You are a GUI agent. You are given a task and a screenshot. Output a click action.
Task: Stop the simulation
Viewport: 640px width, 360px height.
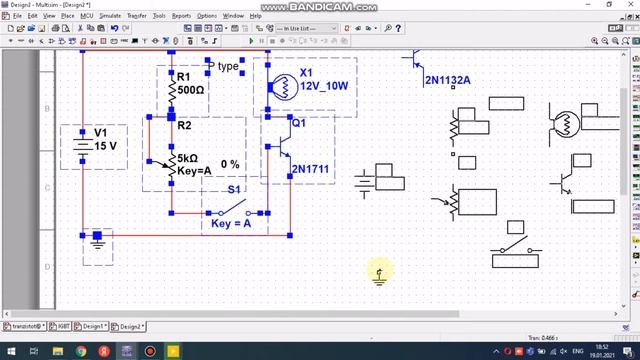272,41
